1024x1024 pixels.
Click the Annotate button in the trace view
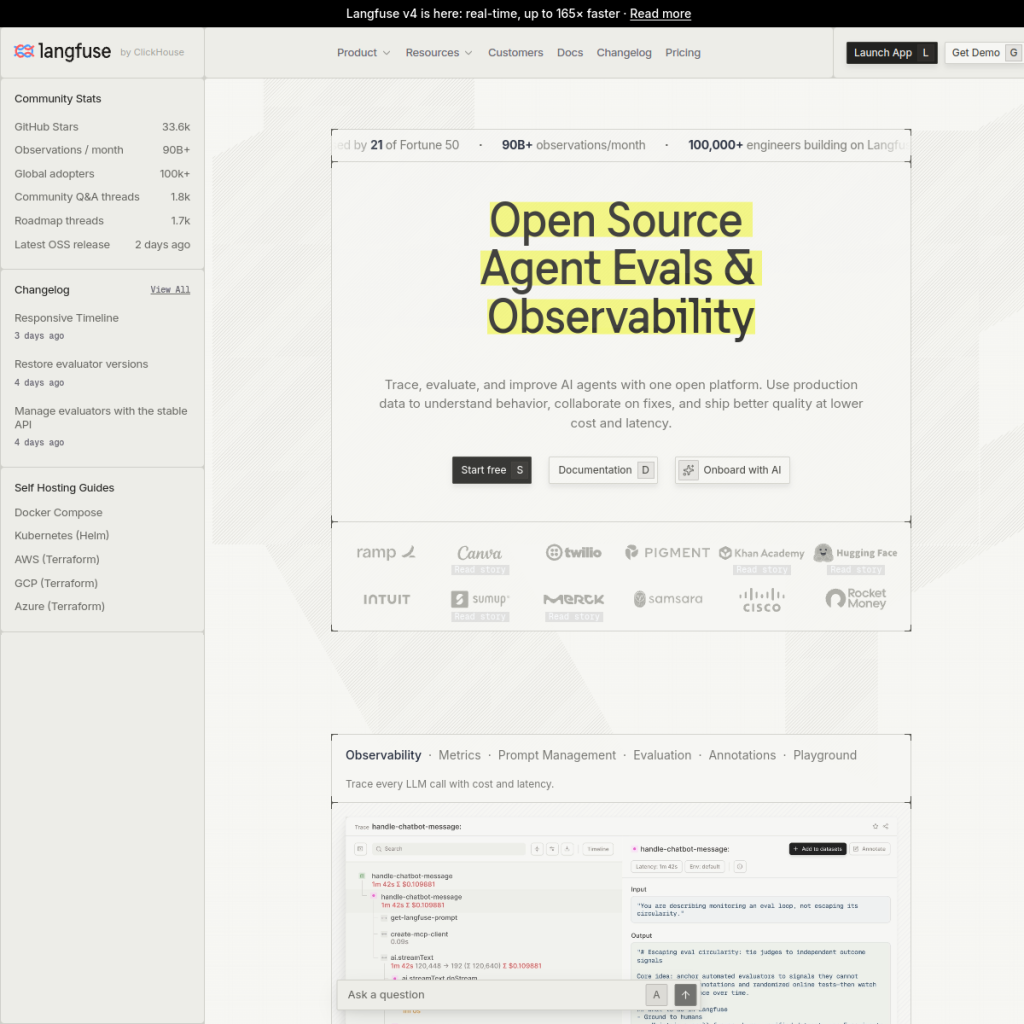(869, 849)
